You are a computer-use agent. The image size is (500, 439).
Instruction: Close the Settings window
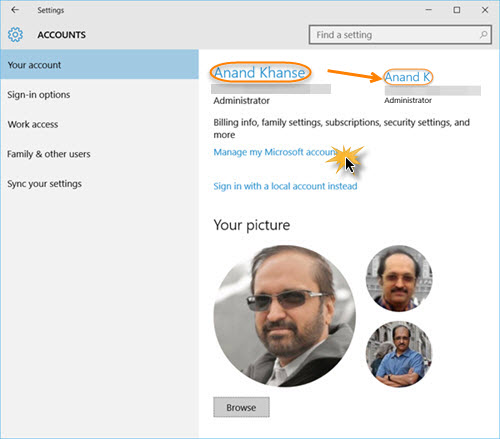coord(485,10)
